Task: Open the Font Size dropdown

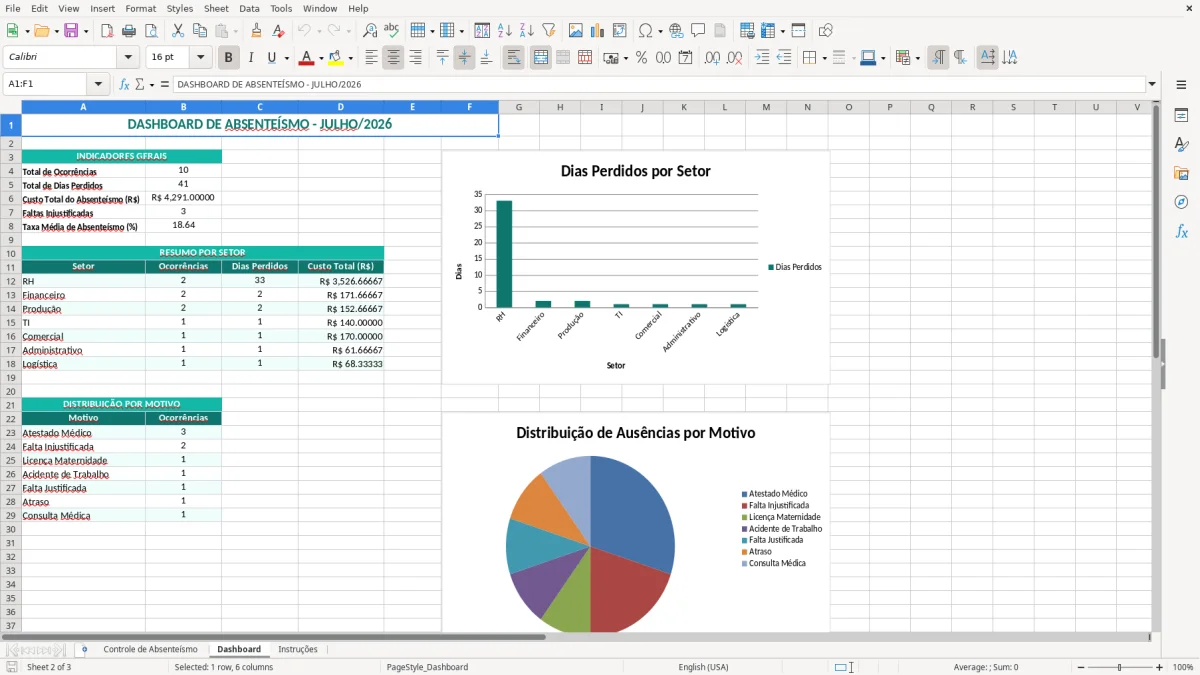Action: [x=201, y=58]
